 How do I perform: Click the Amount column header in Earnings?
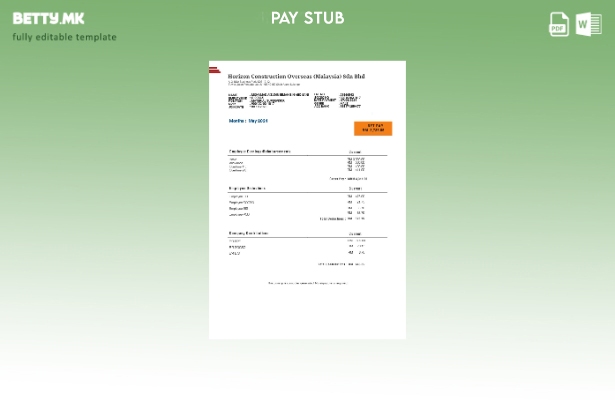[x=355, y=151]
